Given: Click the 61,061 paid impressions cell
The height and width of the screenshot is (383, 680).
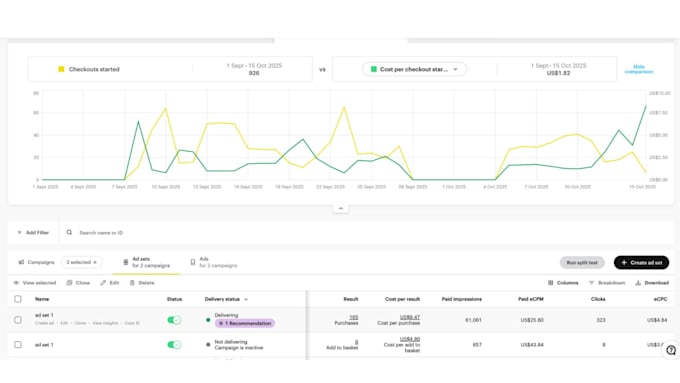Looking at the screenshot, I should pos(473,320).
